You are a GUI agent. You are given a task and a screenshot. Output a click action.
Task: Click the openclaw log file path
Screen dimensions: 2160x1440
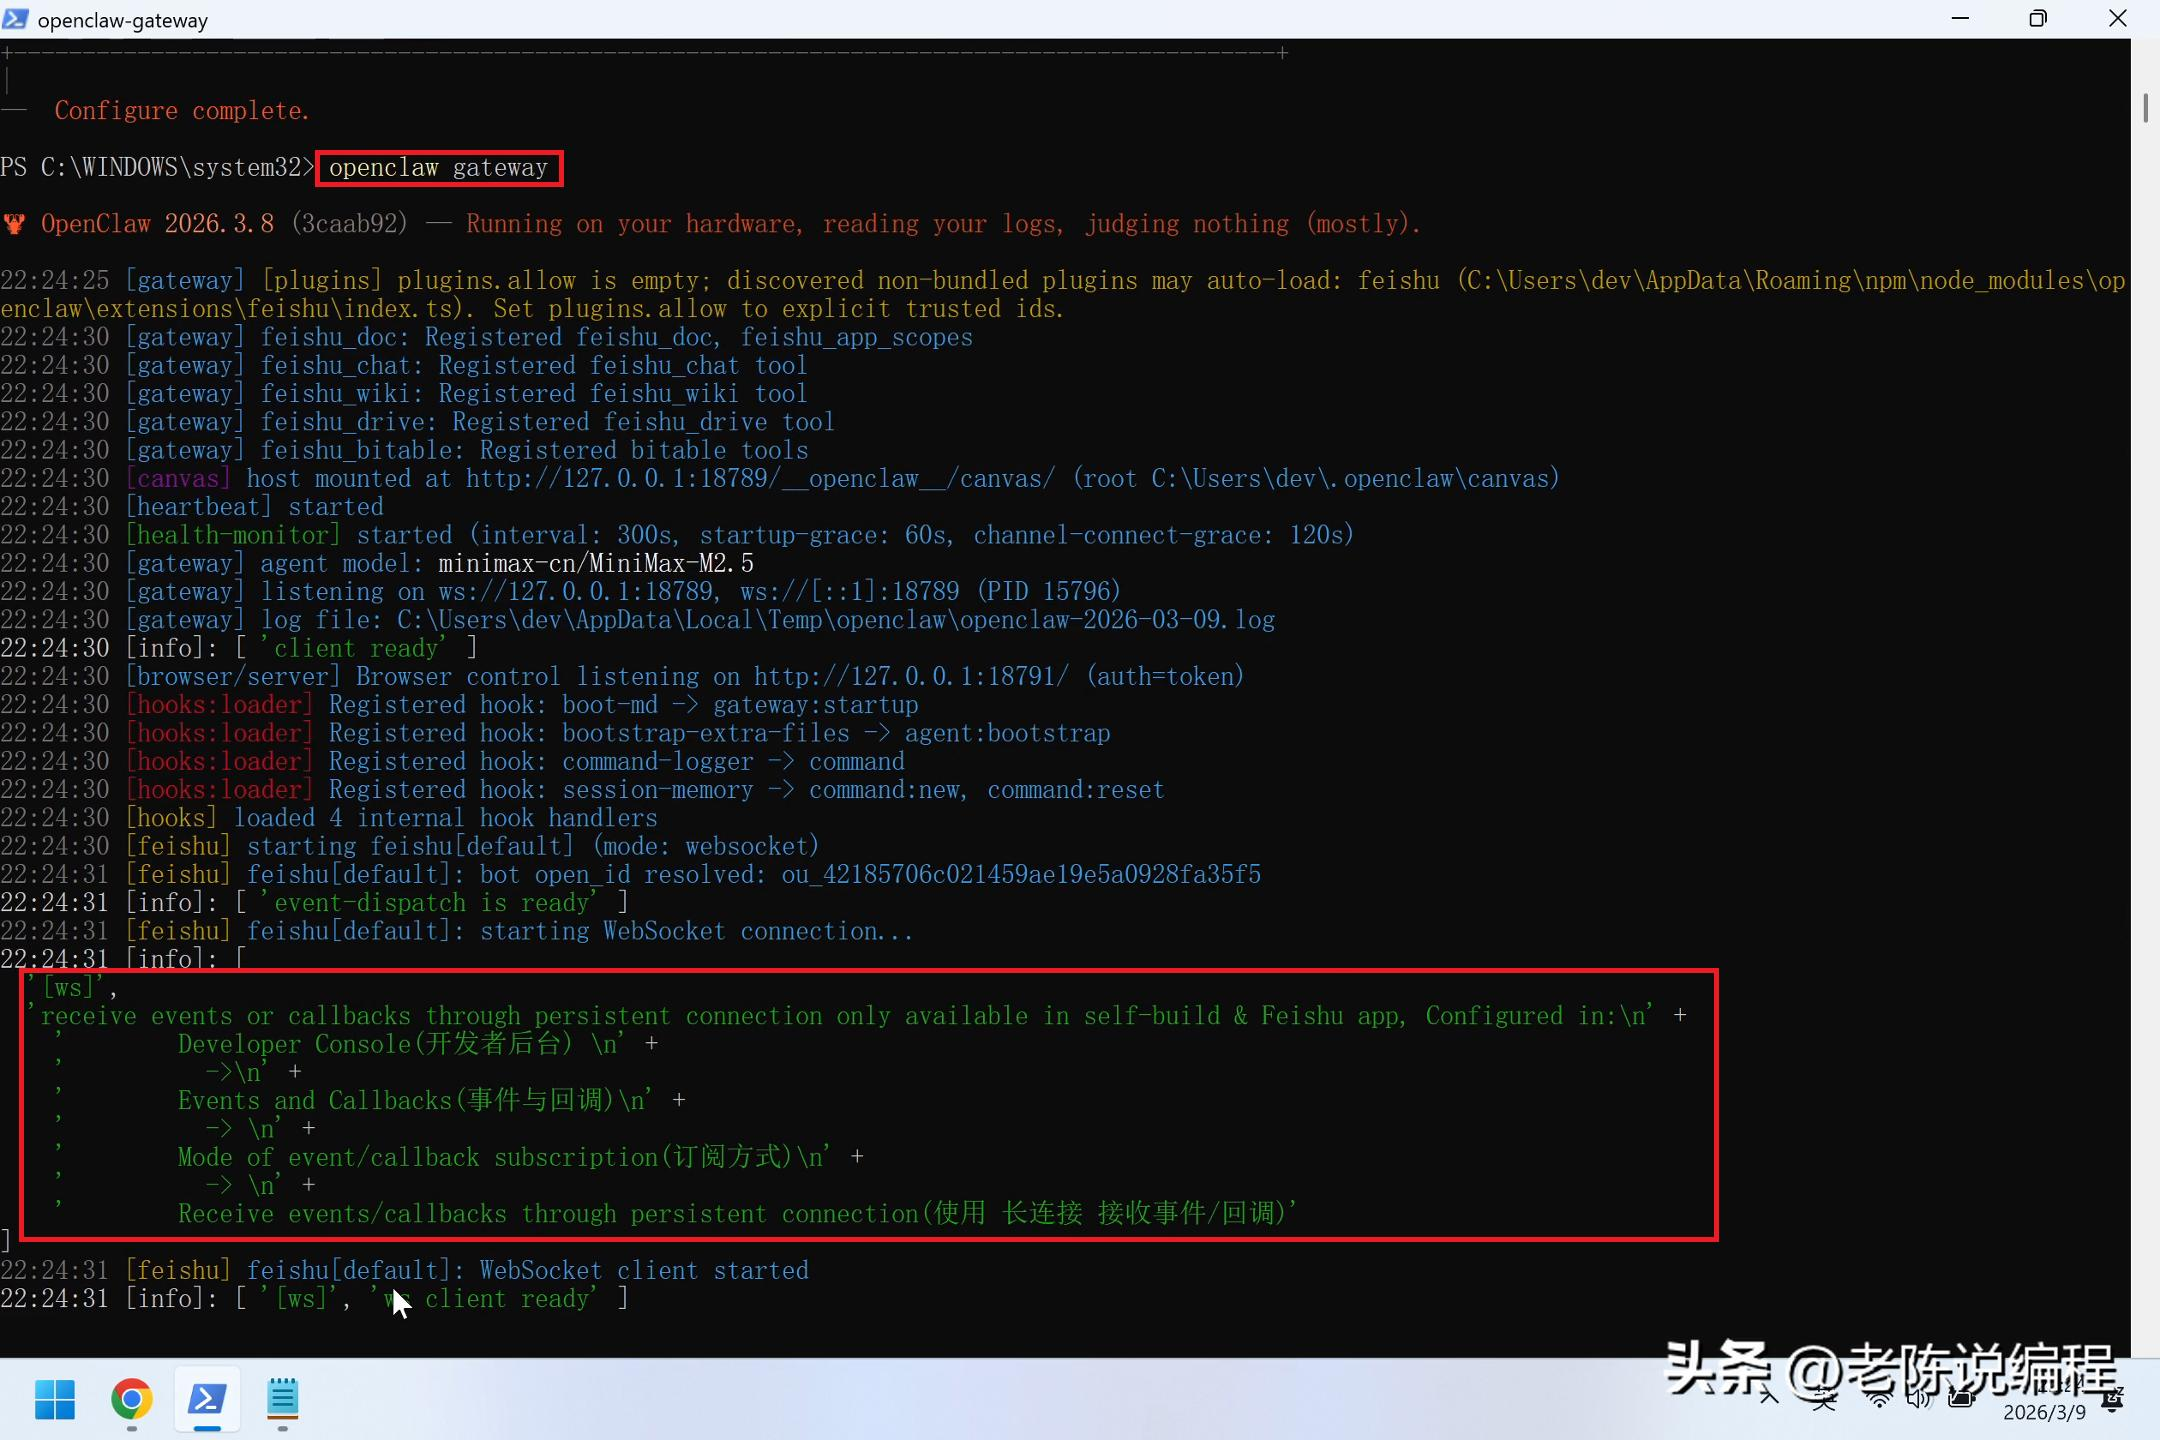[835, 620]
